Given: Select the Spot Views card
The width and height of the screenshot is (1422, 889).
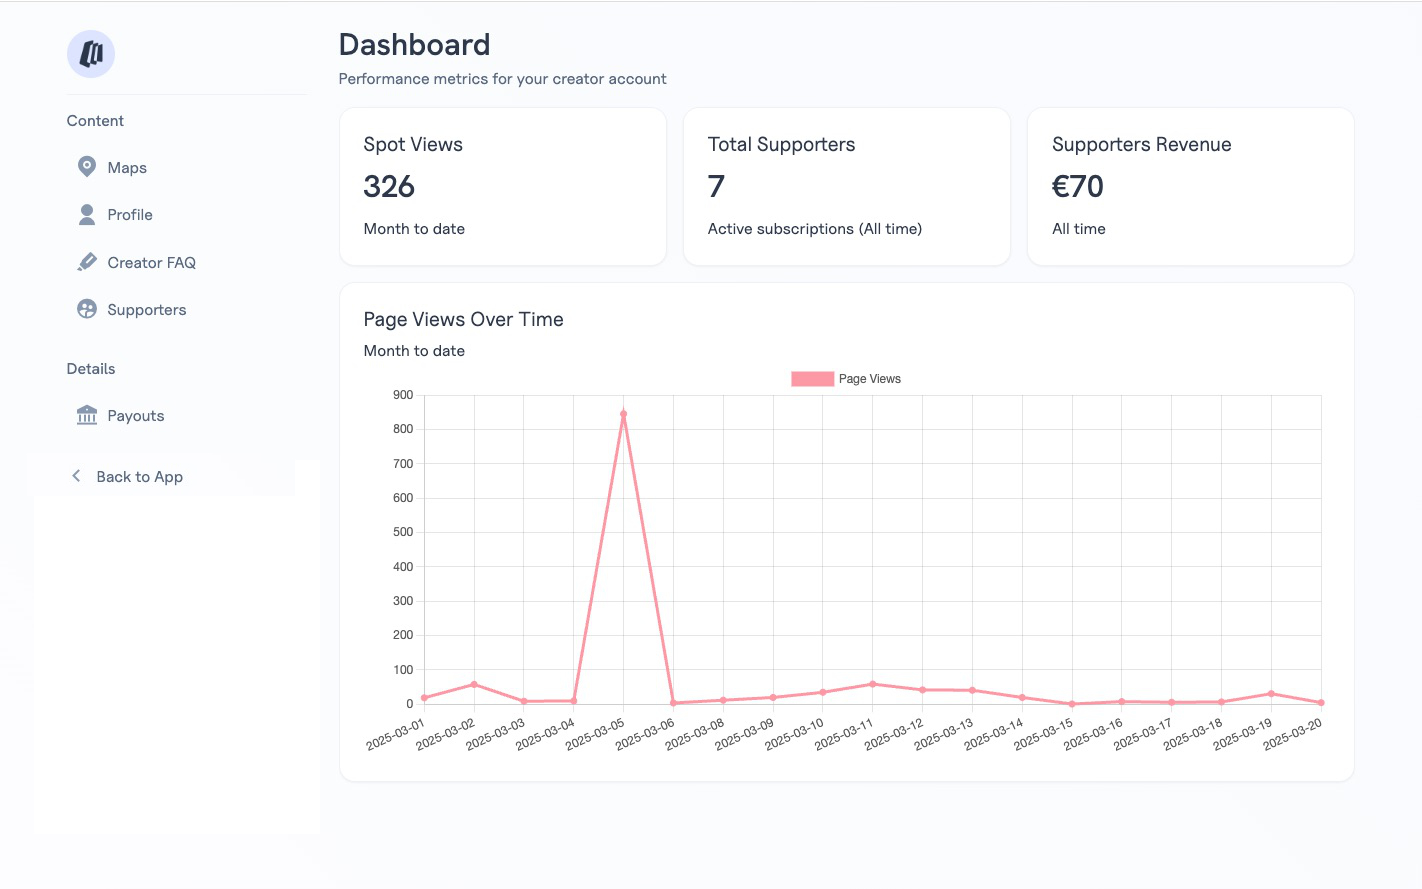Looking at the screenshot, I should [502, 187].
